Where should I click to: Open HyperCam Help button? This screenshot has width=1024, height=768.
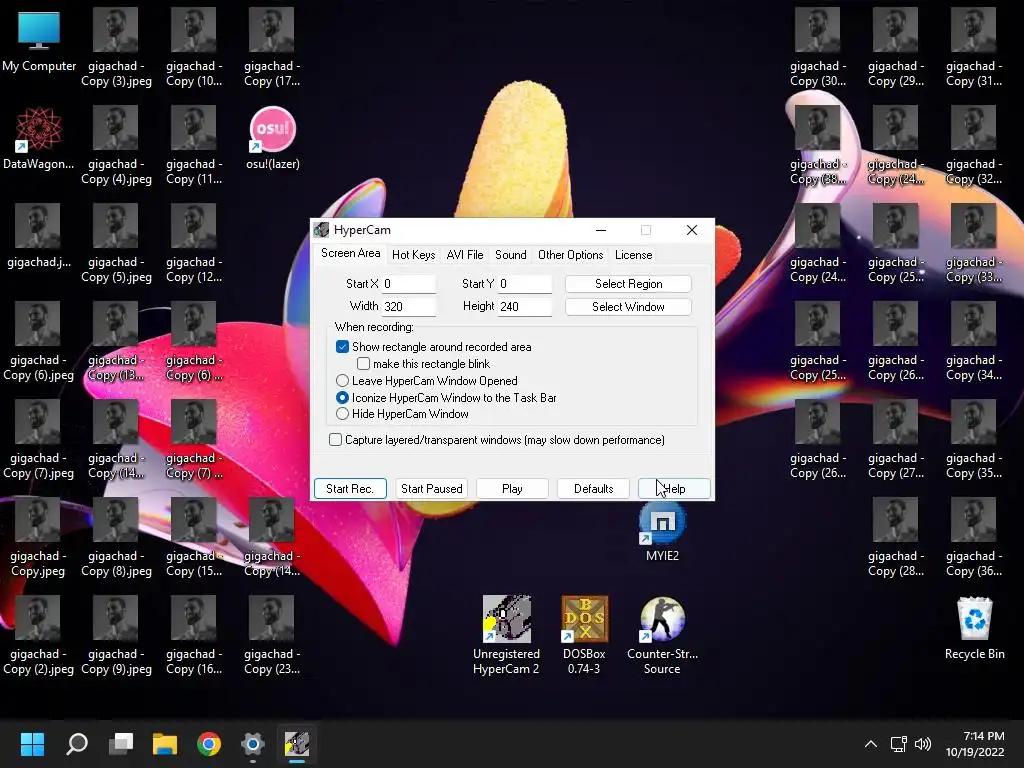[675, 489]
